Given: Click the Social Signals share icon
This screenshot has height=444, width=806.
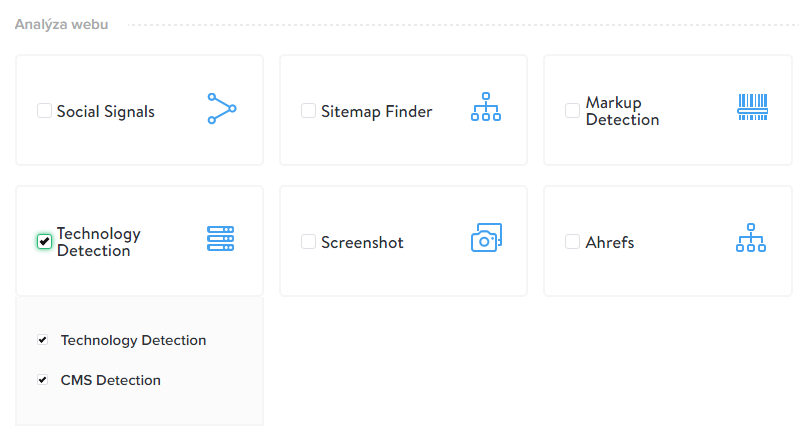Looking at the screenshot, I should (222, 108).
